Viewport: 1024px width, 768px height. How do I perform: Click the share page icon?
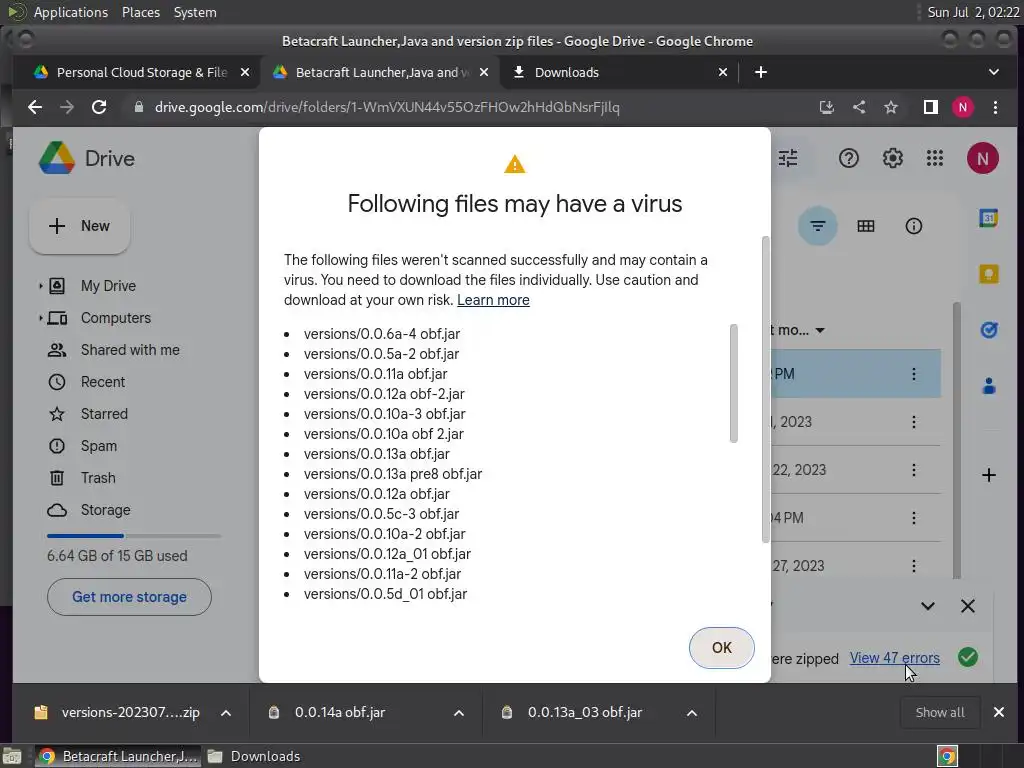point(859,107)
